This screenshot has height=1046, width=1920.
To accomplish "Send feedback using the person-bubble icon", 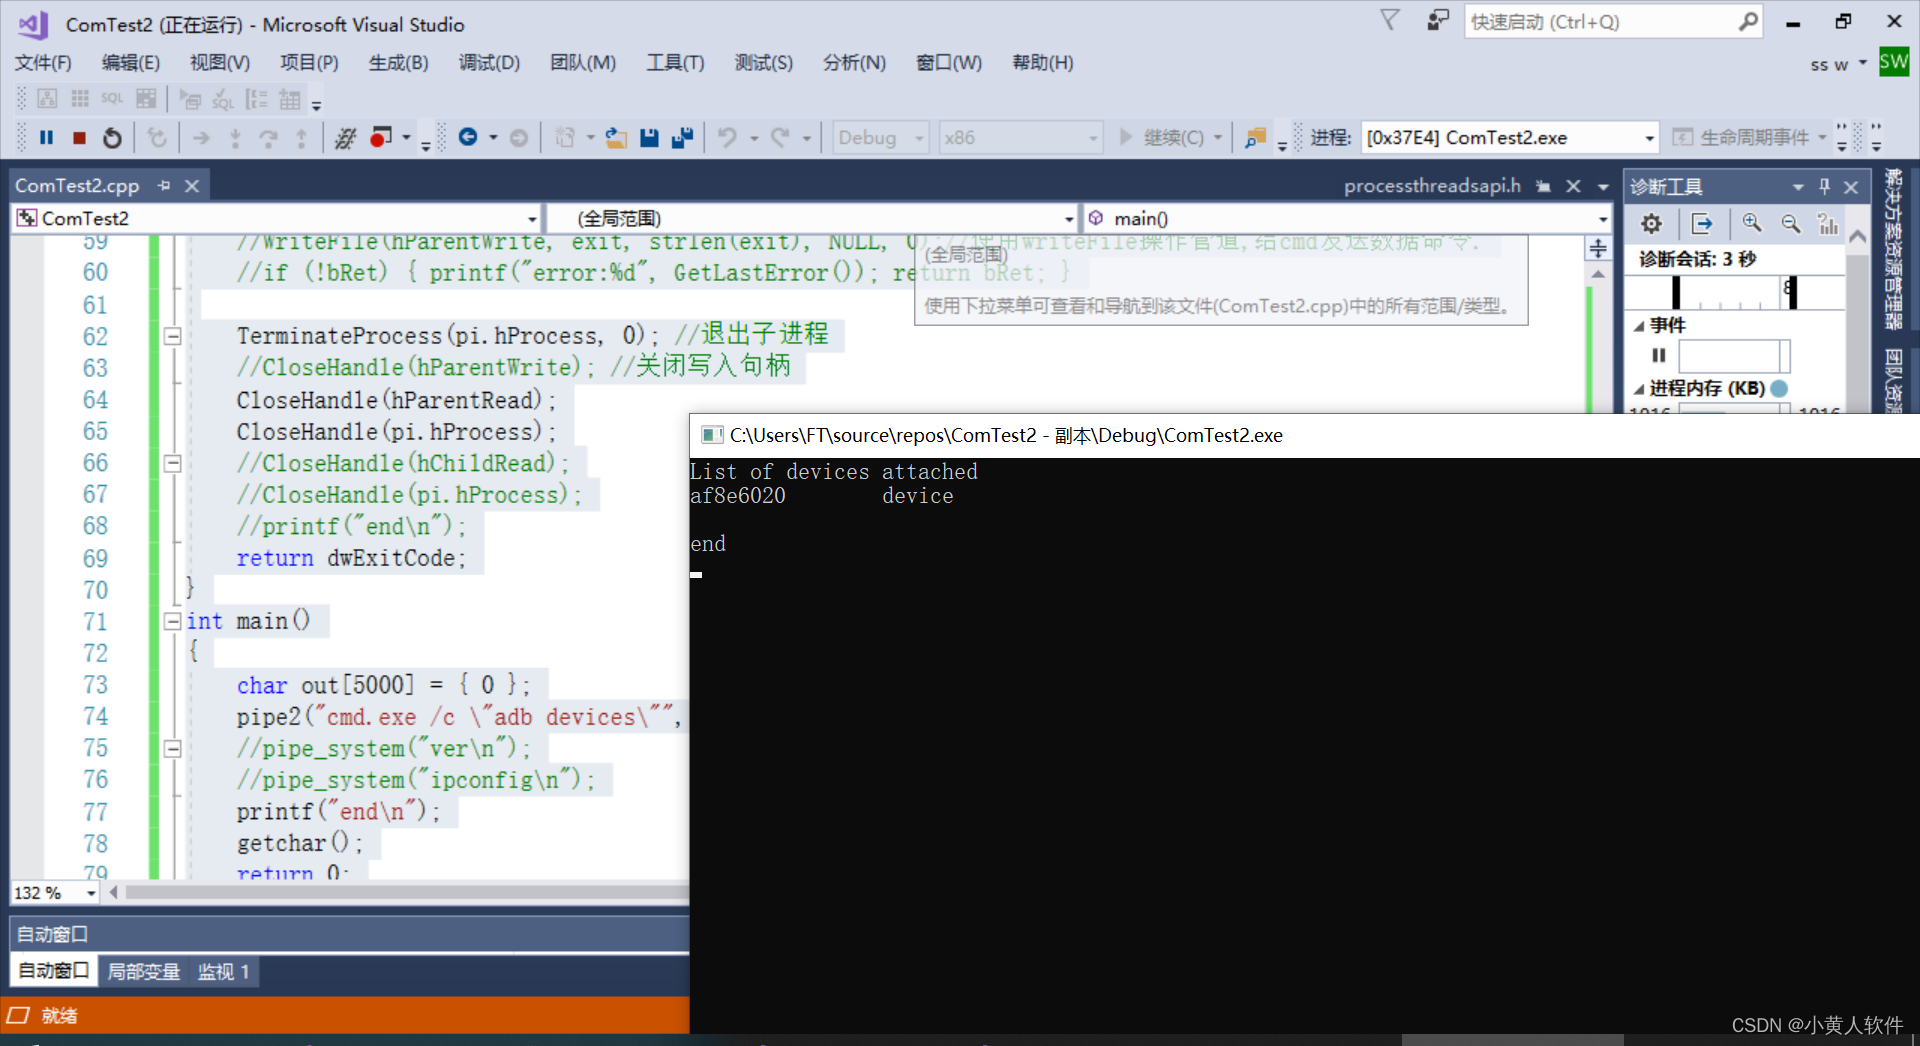I will [1437, 20].
